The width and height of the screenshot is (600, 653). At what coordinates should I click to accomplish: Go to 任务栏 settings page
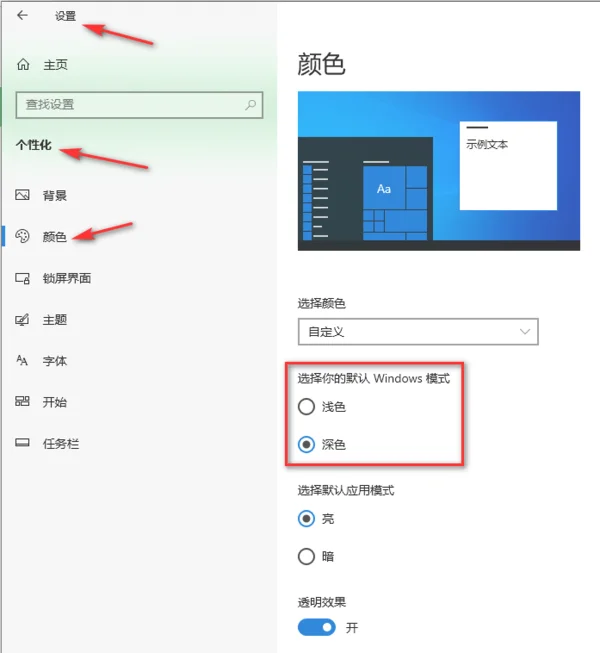coord(61,444)
